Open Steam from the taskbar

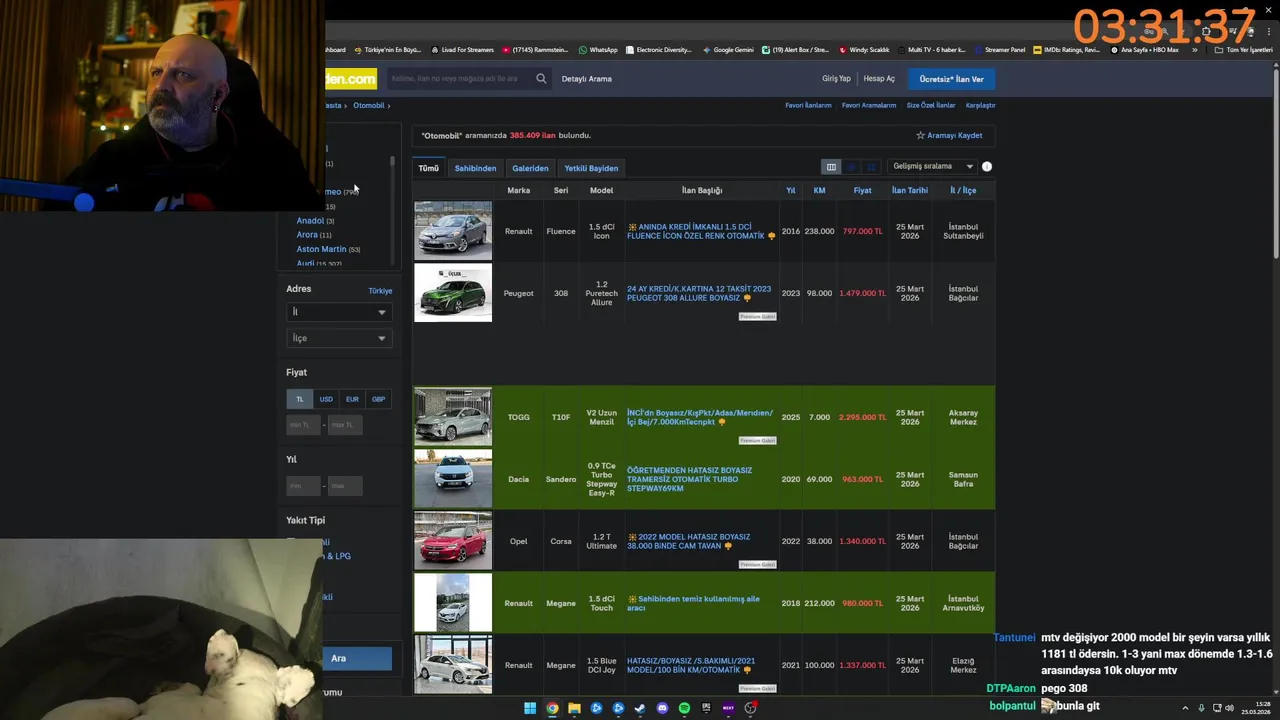point(640,708)
